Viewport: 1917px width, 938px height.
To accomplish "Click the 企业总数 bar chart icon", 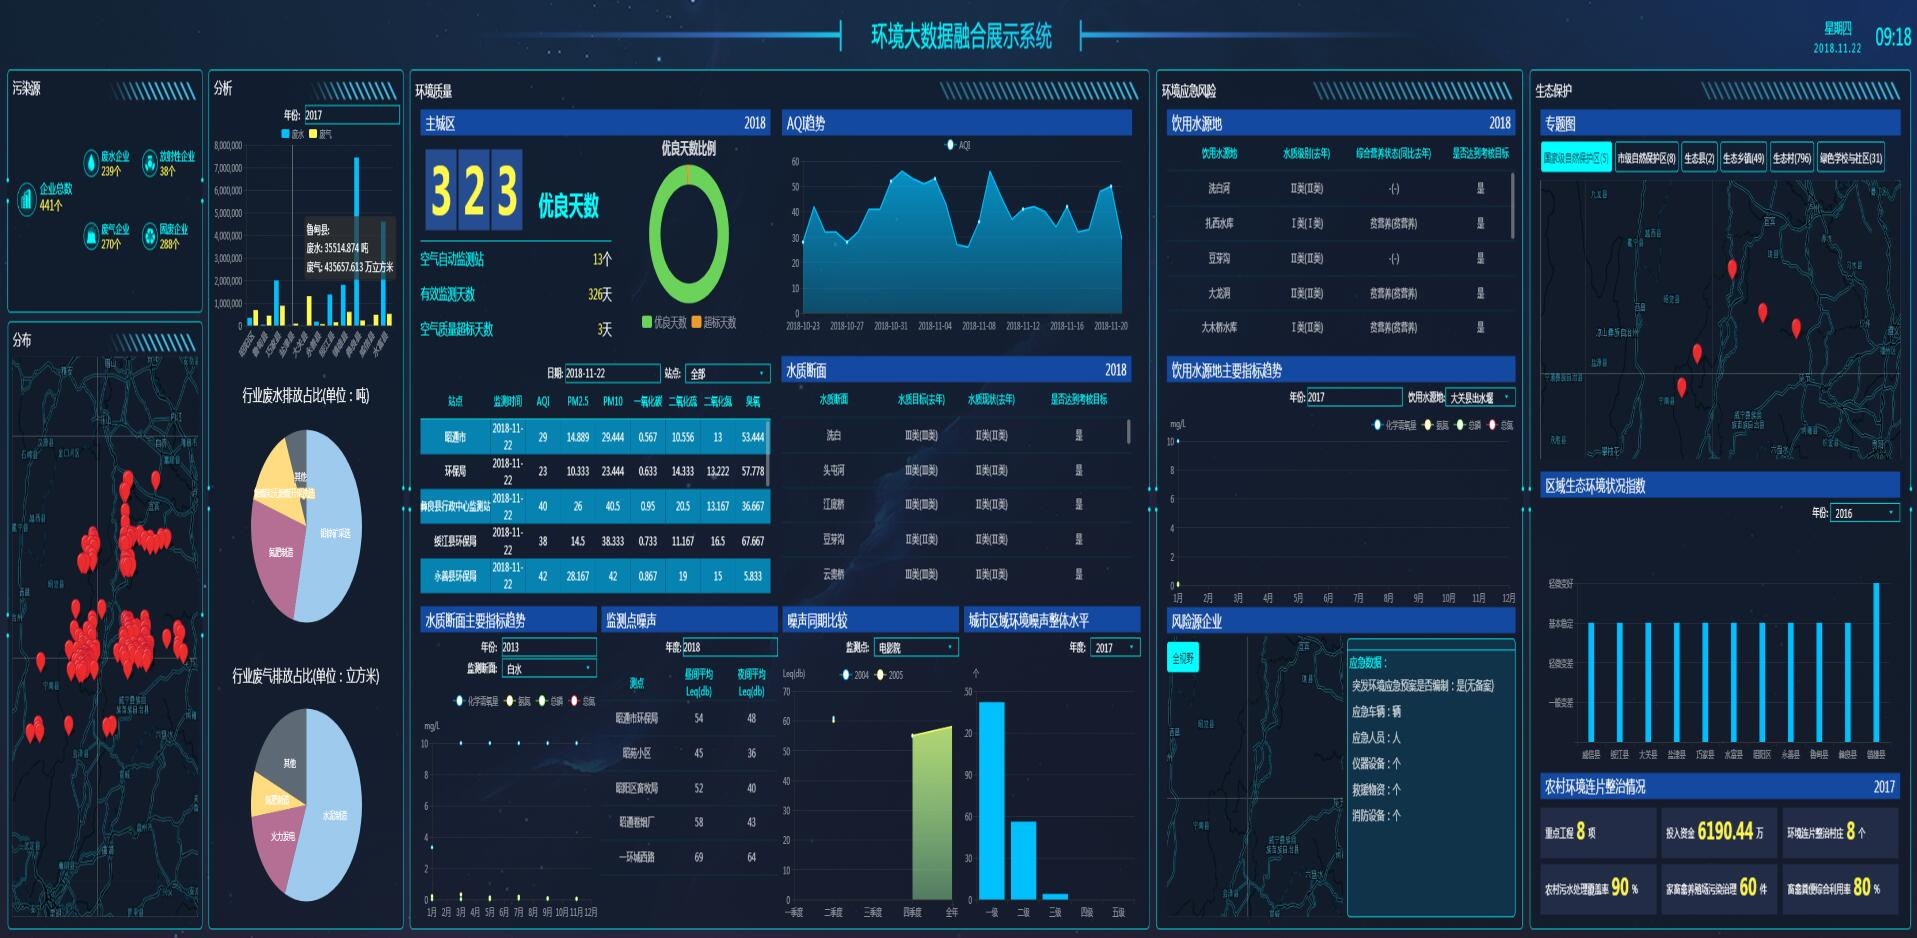I will [27, 198].
